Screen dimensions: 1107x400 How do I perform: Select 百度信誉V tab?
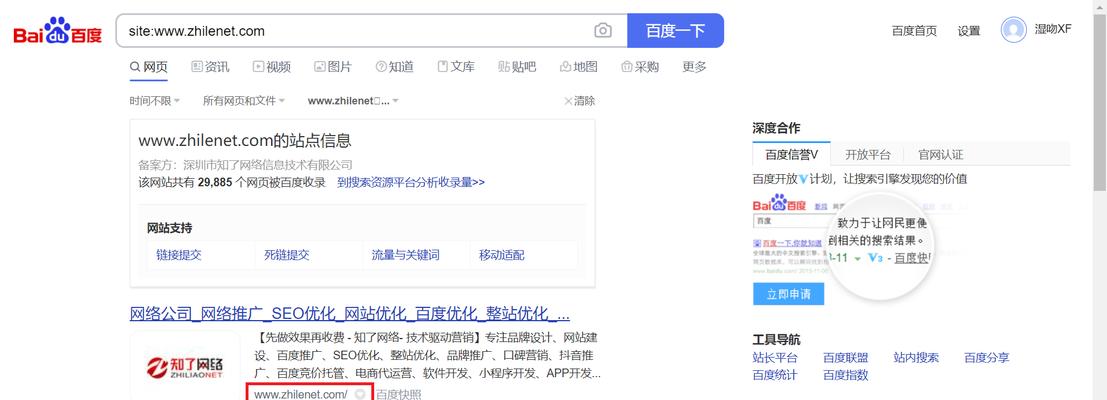coord(791,155)
